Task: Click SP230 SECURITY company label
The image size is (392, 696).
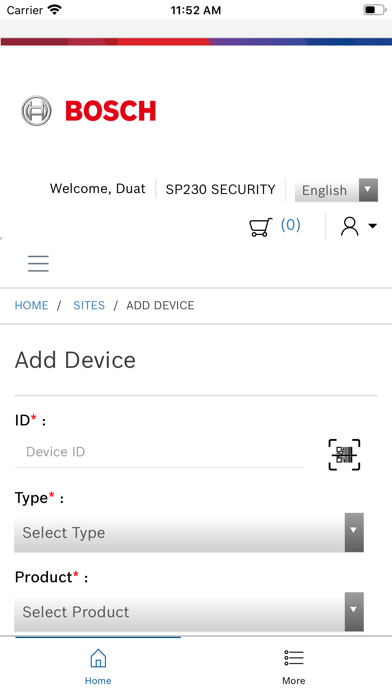Action: point(221,190)
